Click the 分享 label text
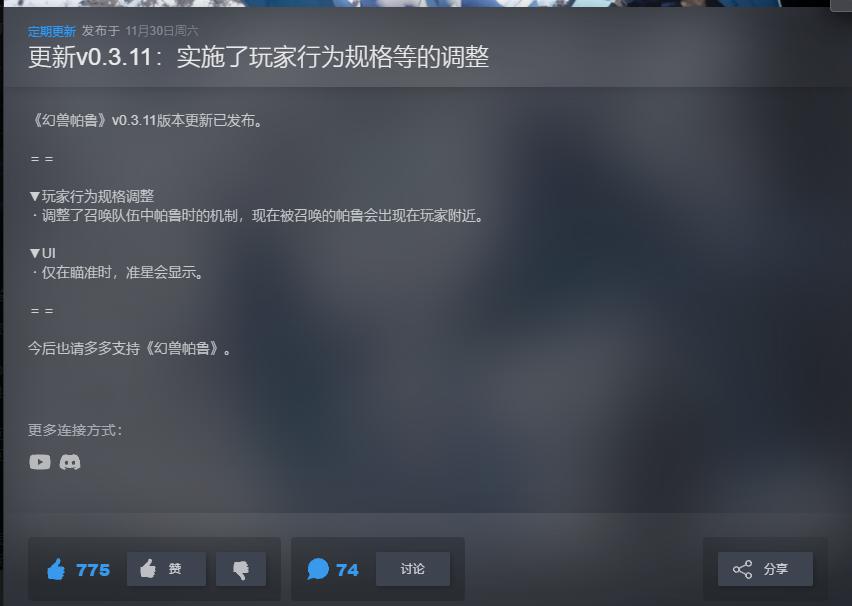The width and height of the screenshot is (852, 606). click(x=775, y=569)
